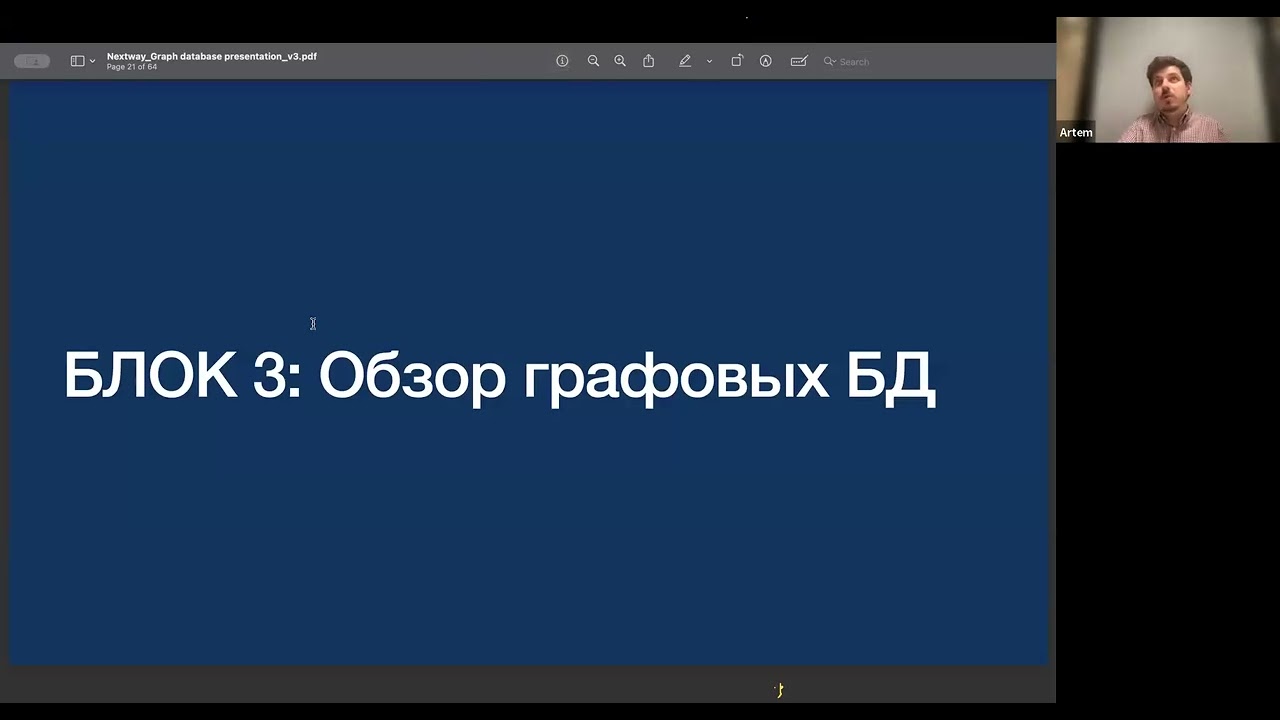Rotate the page with rotate icon
Image resolution: width=1280 pixels, height=720 pixels.
(737, 61)
